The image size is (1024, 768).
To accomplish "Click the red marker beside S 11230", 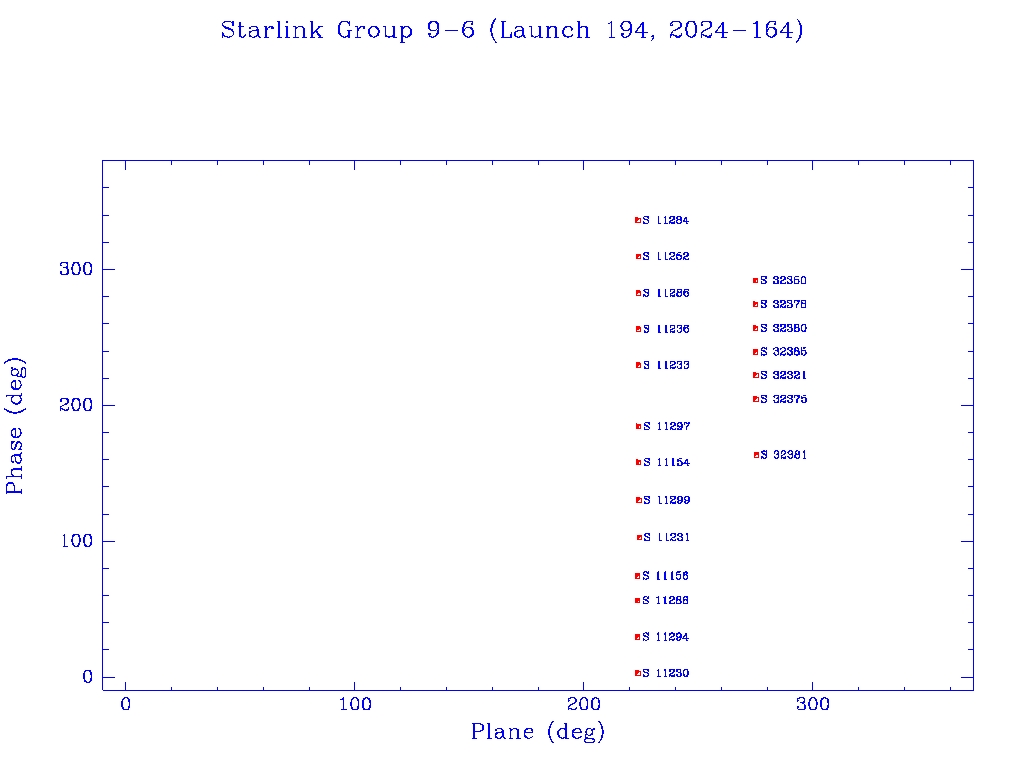I will pos(637,673).
